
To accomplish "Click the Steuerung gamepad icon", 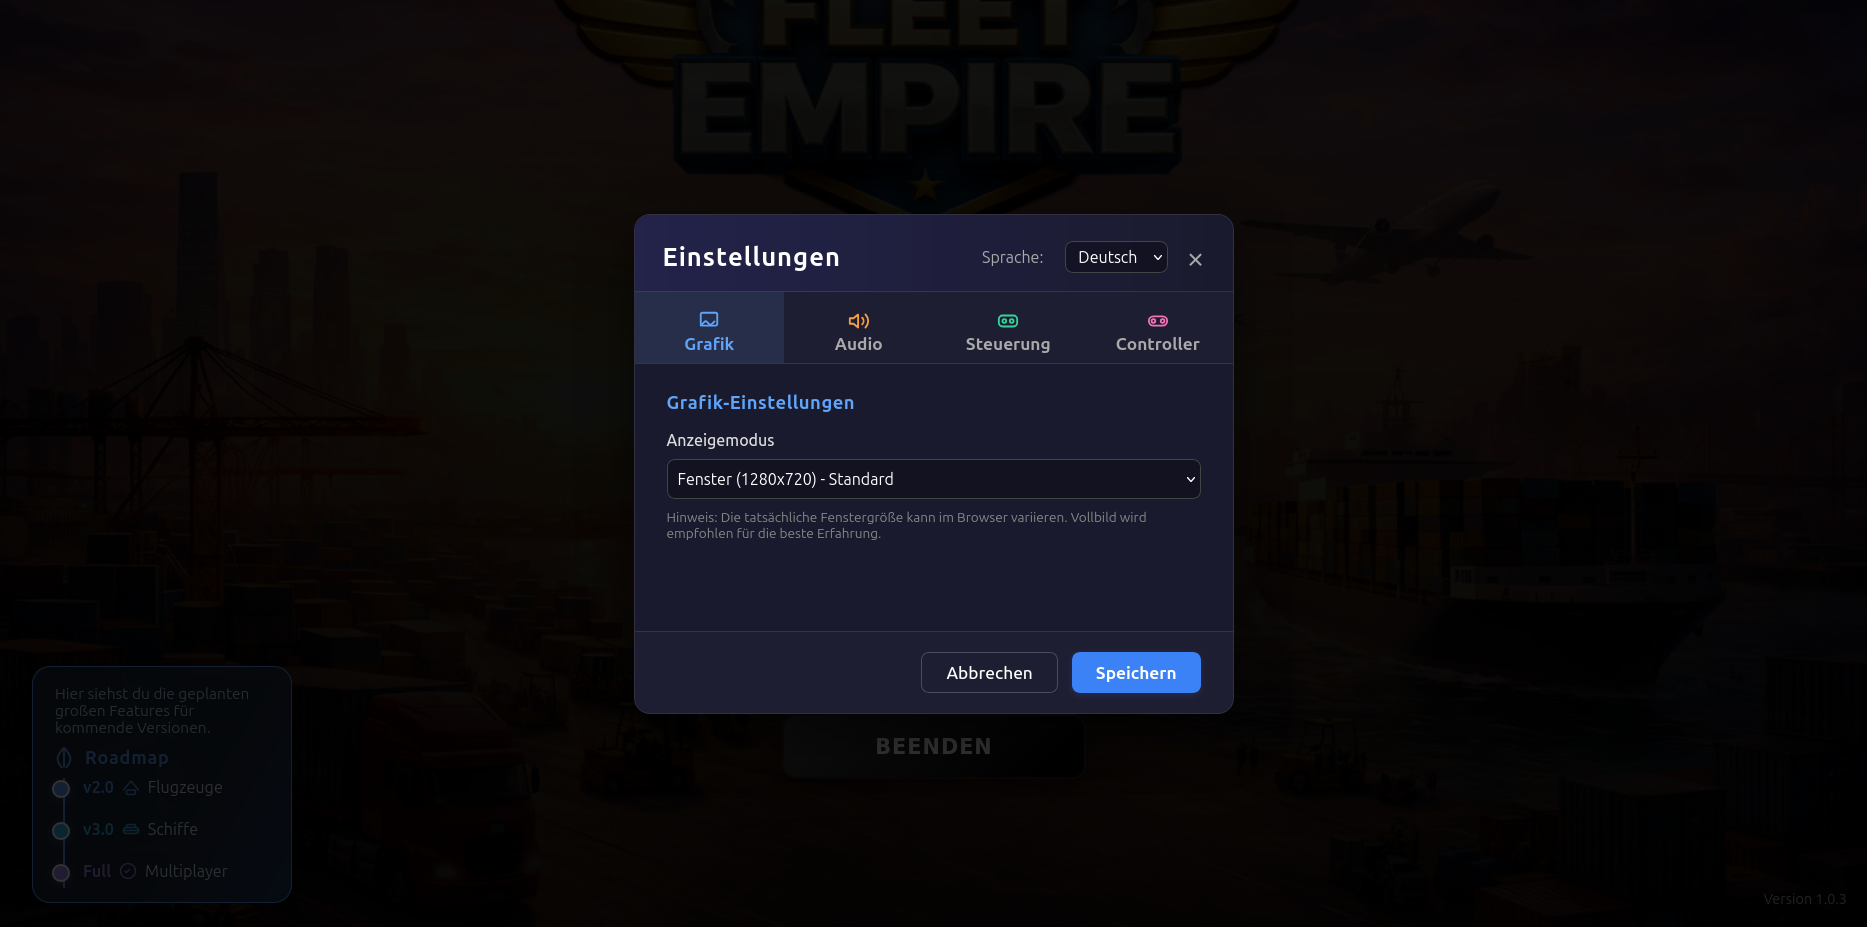I will pyautogui.click(x=1008, y=321).
